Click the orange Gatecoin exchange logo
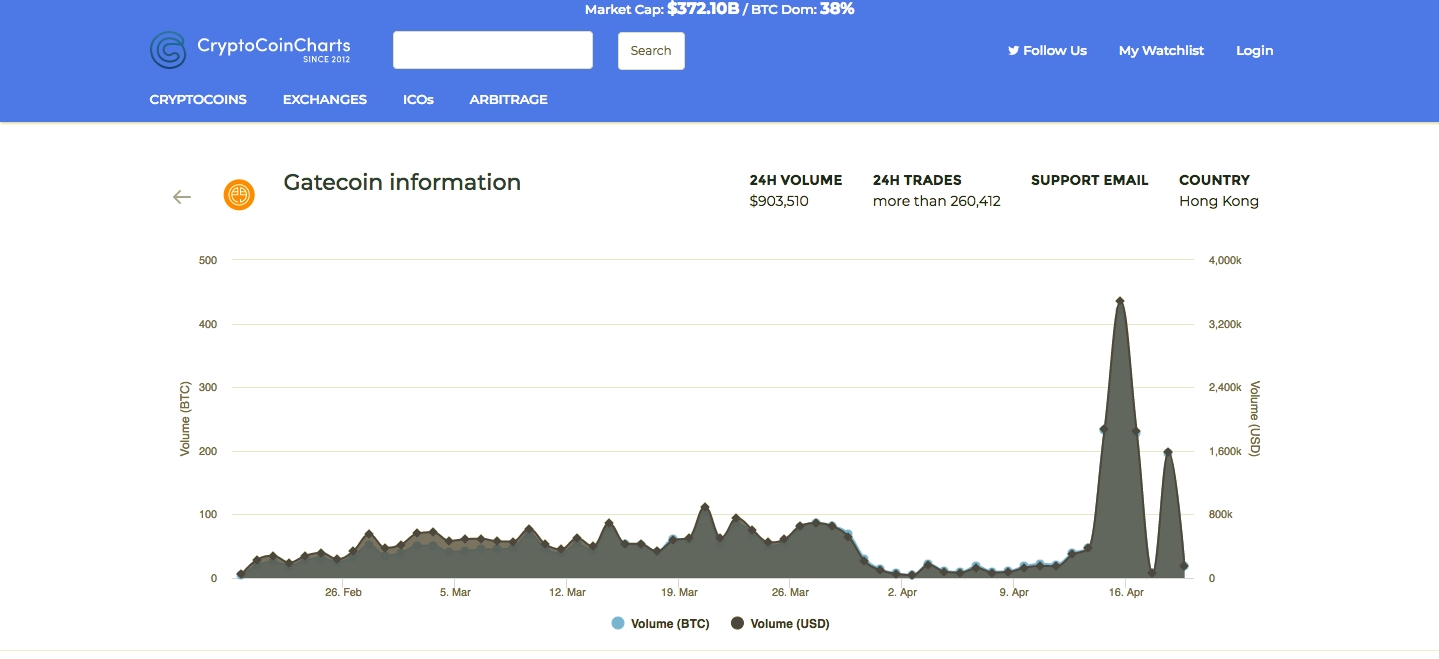1439x659 pixels. [239, 195]
